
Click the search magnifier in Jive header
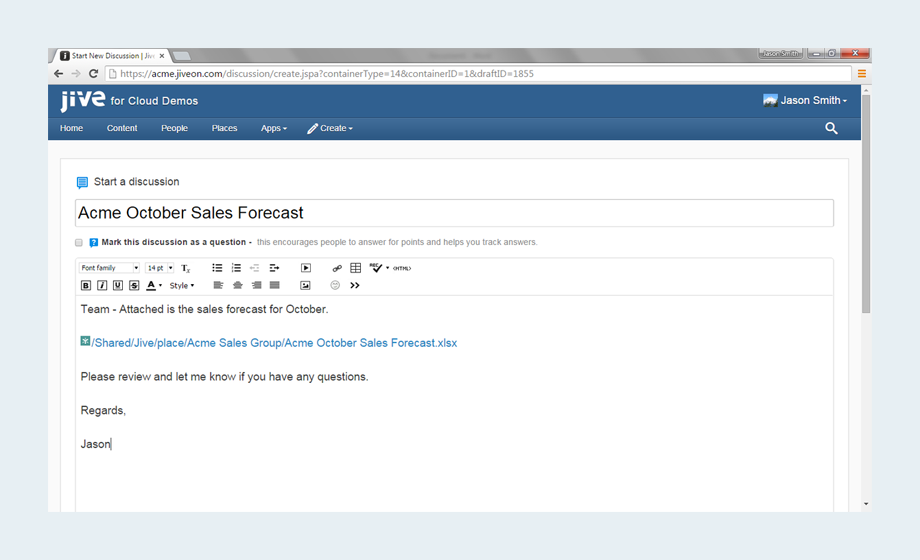(831, 128)
